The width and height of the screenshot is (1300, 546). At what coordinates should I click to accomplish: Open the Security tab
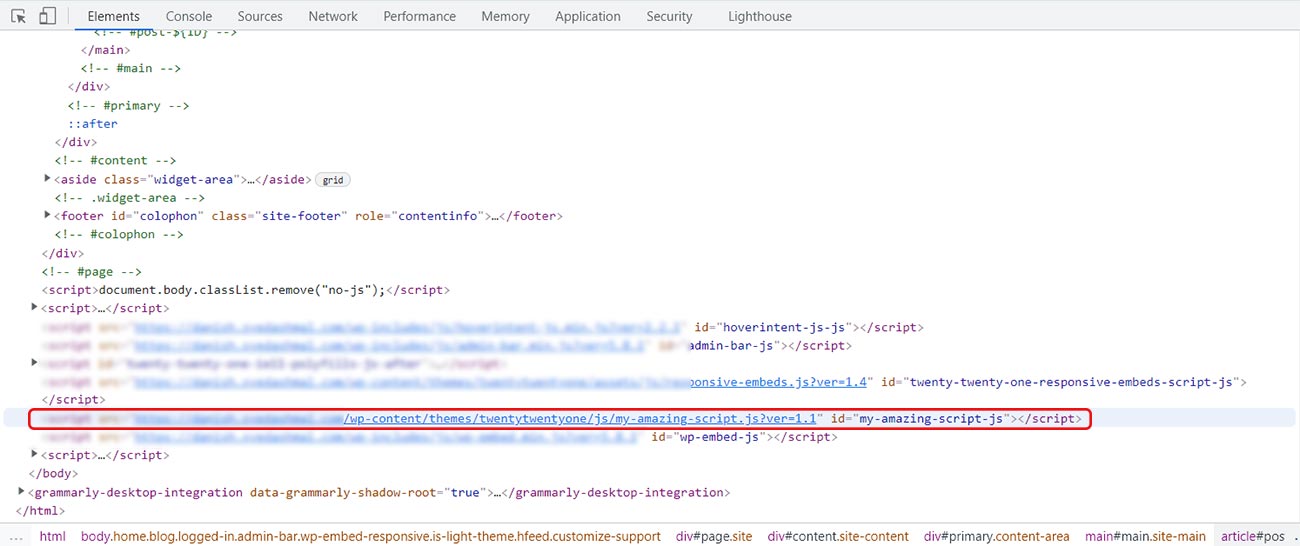(669, 16)
